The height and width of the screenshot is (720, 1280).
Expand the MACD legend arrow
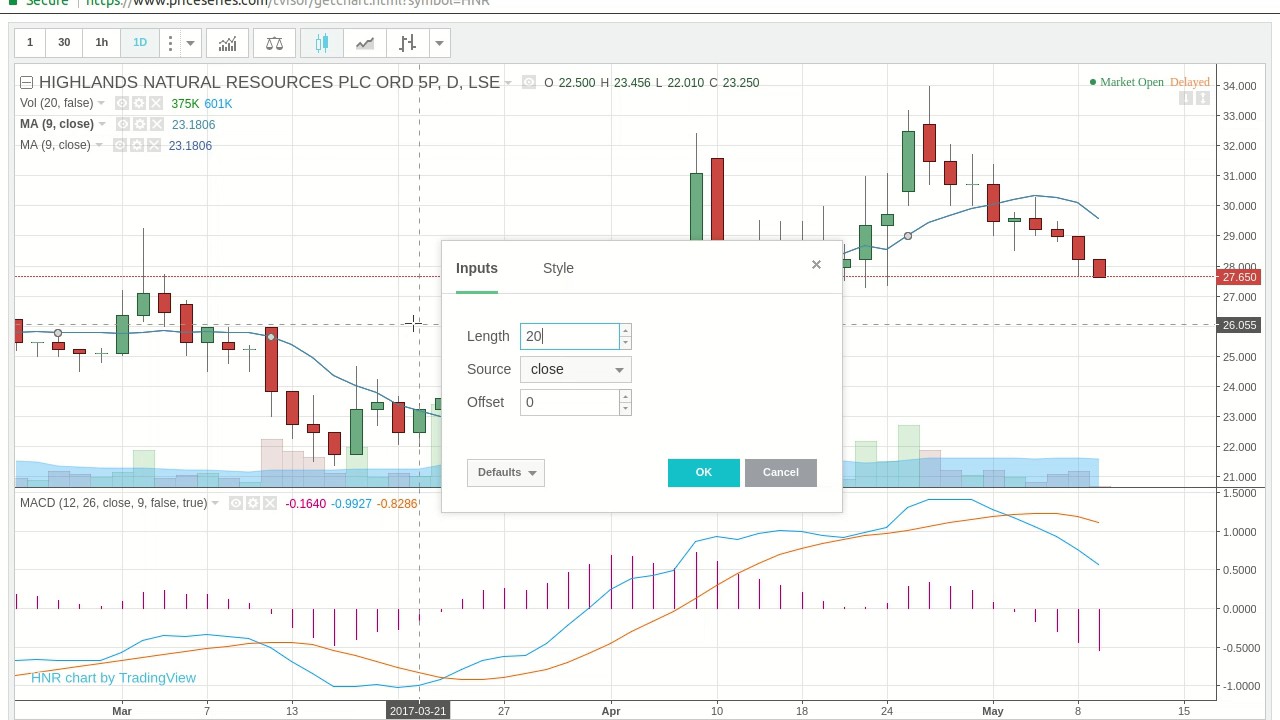point(215,503)
